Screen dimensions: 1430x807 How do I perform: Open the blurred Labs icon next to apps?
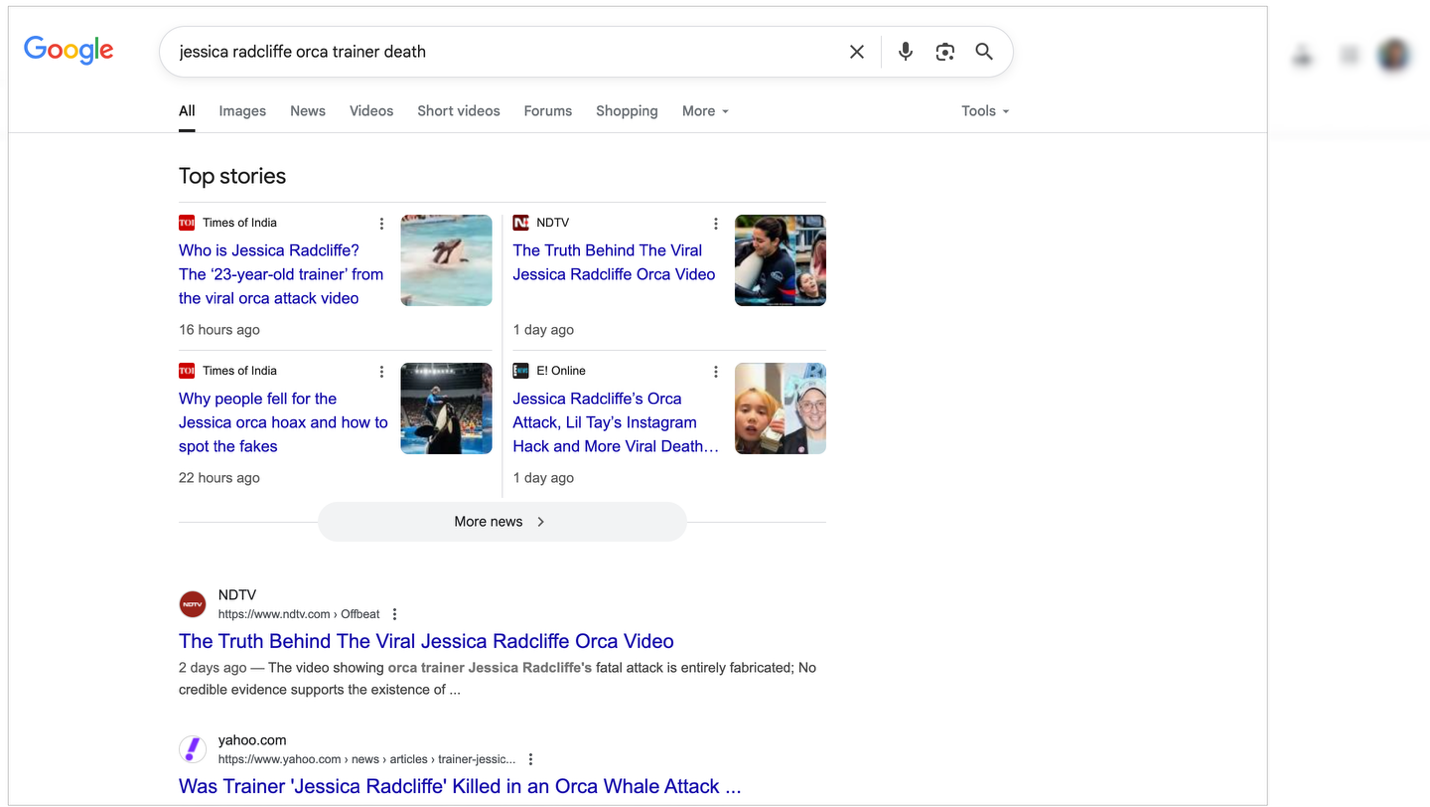1302,56
